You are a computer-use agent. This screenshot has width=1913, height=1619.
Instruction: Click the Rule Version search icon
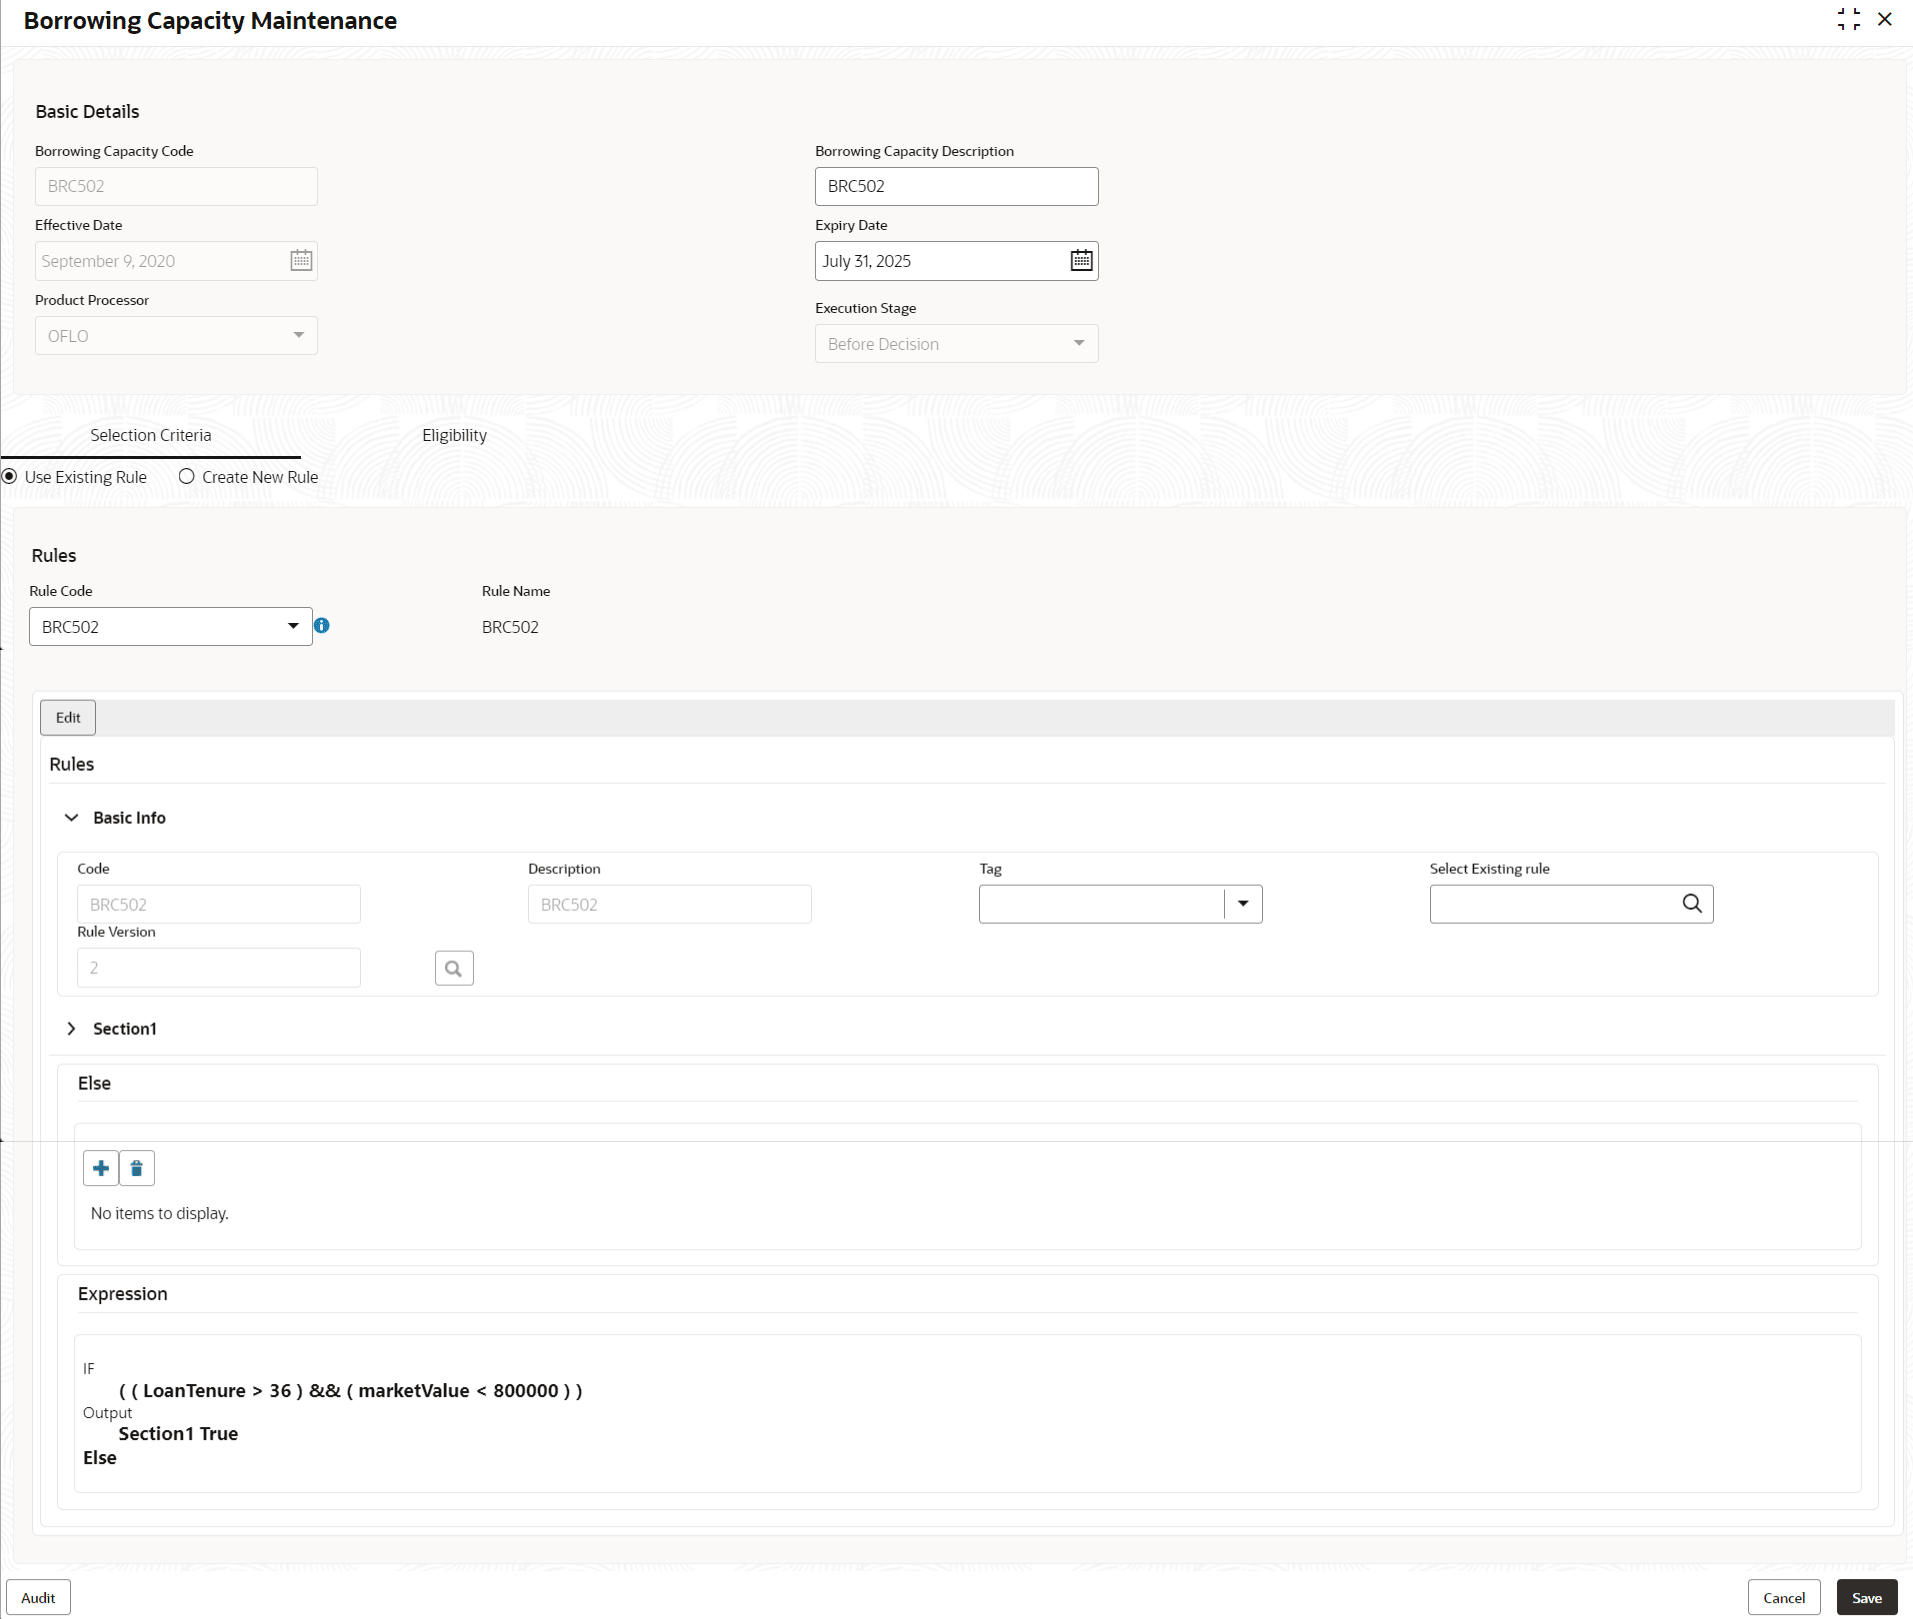pos(454,968)
